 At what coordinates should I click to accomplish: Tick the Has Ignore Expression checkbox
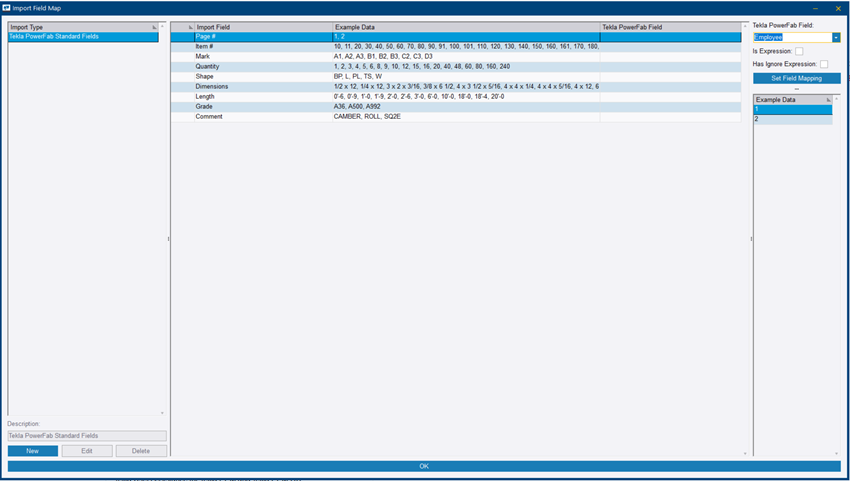click(x=824, y=64)
